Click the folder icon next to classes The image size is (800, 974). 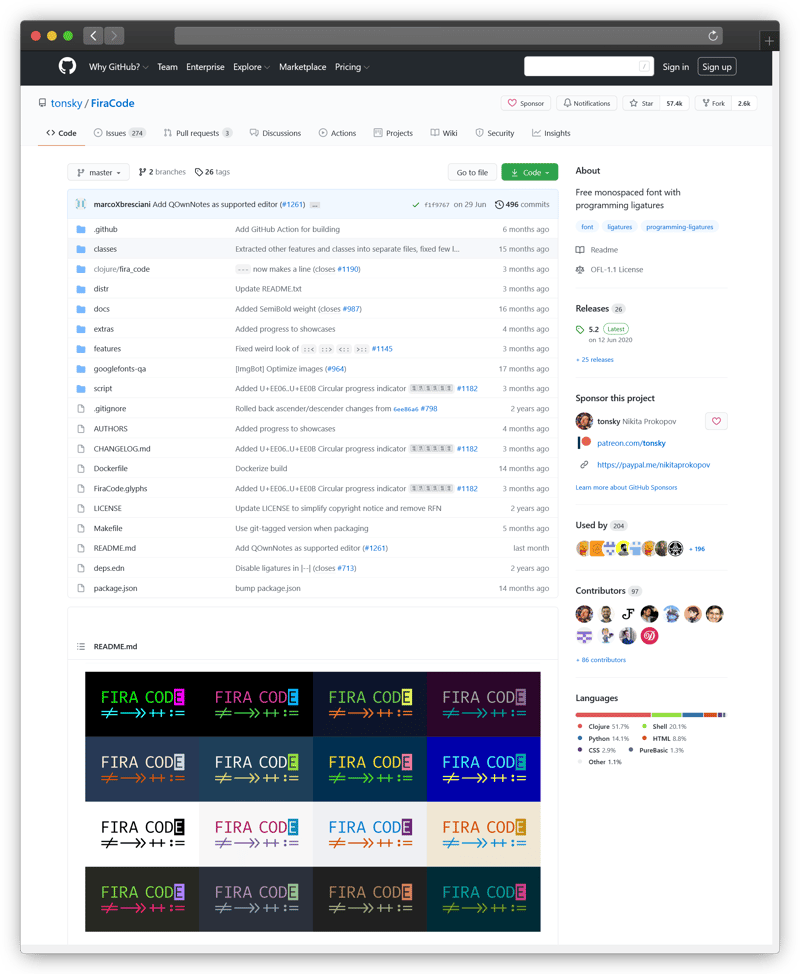81,249
